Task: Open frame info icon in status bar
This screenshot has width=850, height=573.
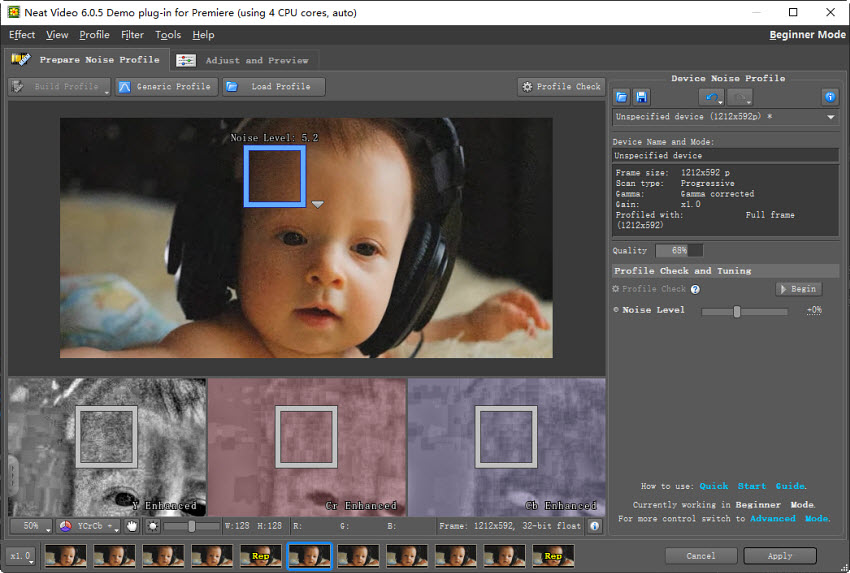Action: (x=595, y=526)
